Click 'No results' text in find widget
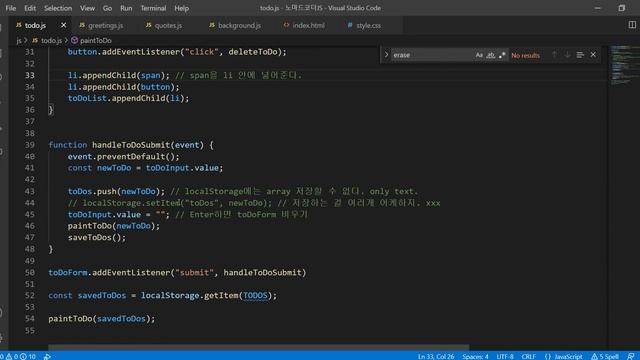This screenshot has width=640, height=360. click(525, 55)
